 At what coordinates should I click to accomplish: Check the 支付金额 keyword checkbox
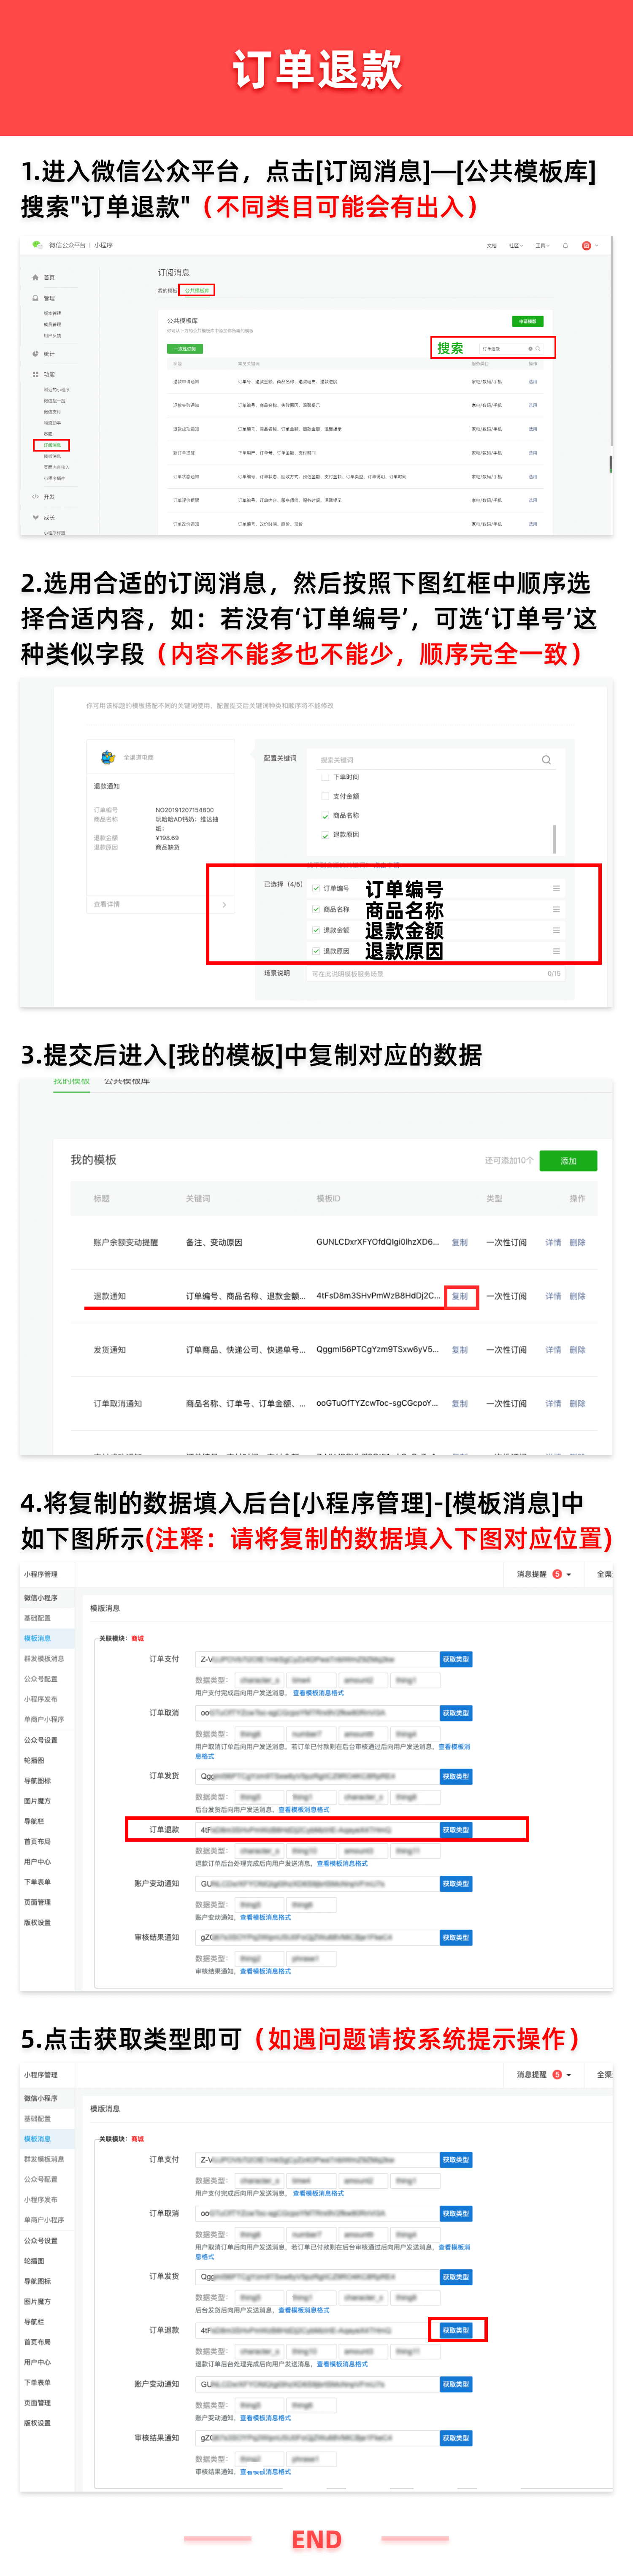click(325, 796)
